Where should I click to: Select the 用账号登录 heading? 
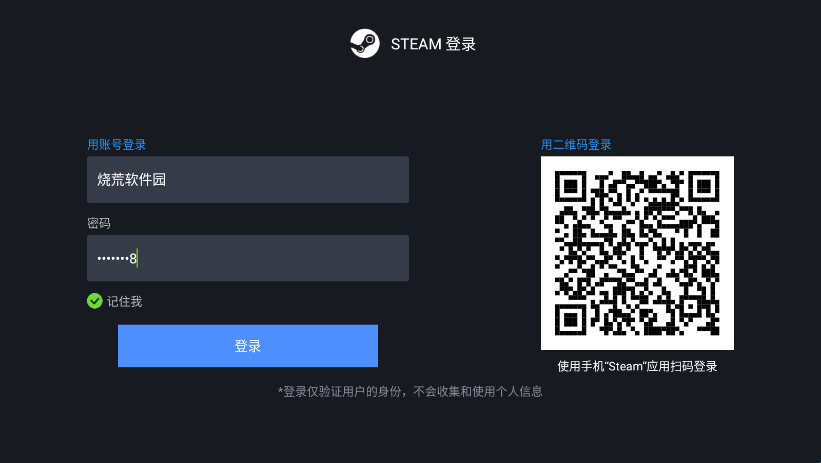pos(116,145)
